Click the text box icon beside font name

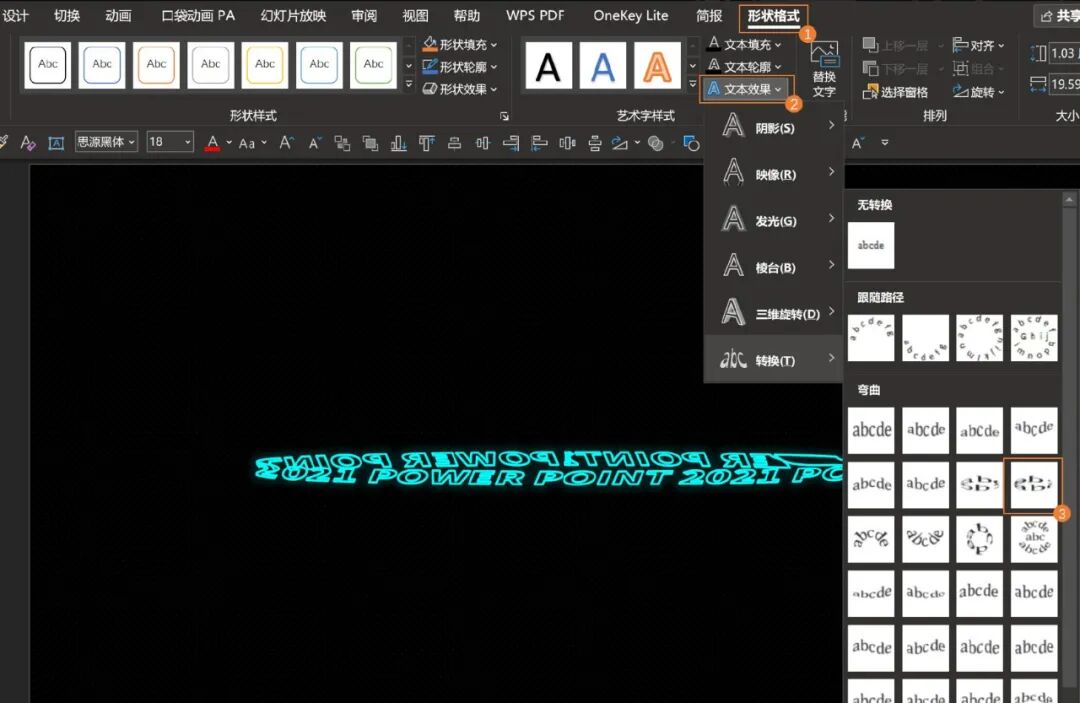coord(56,143)
